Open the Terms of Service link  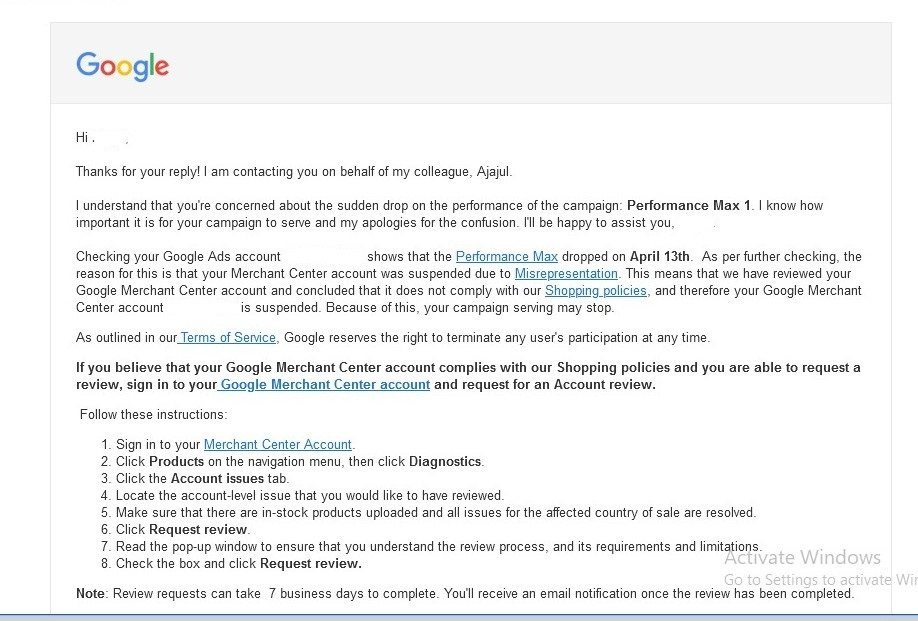point(227,338)
